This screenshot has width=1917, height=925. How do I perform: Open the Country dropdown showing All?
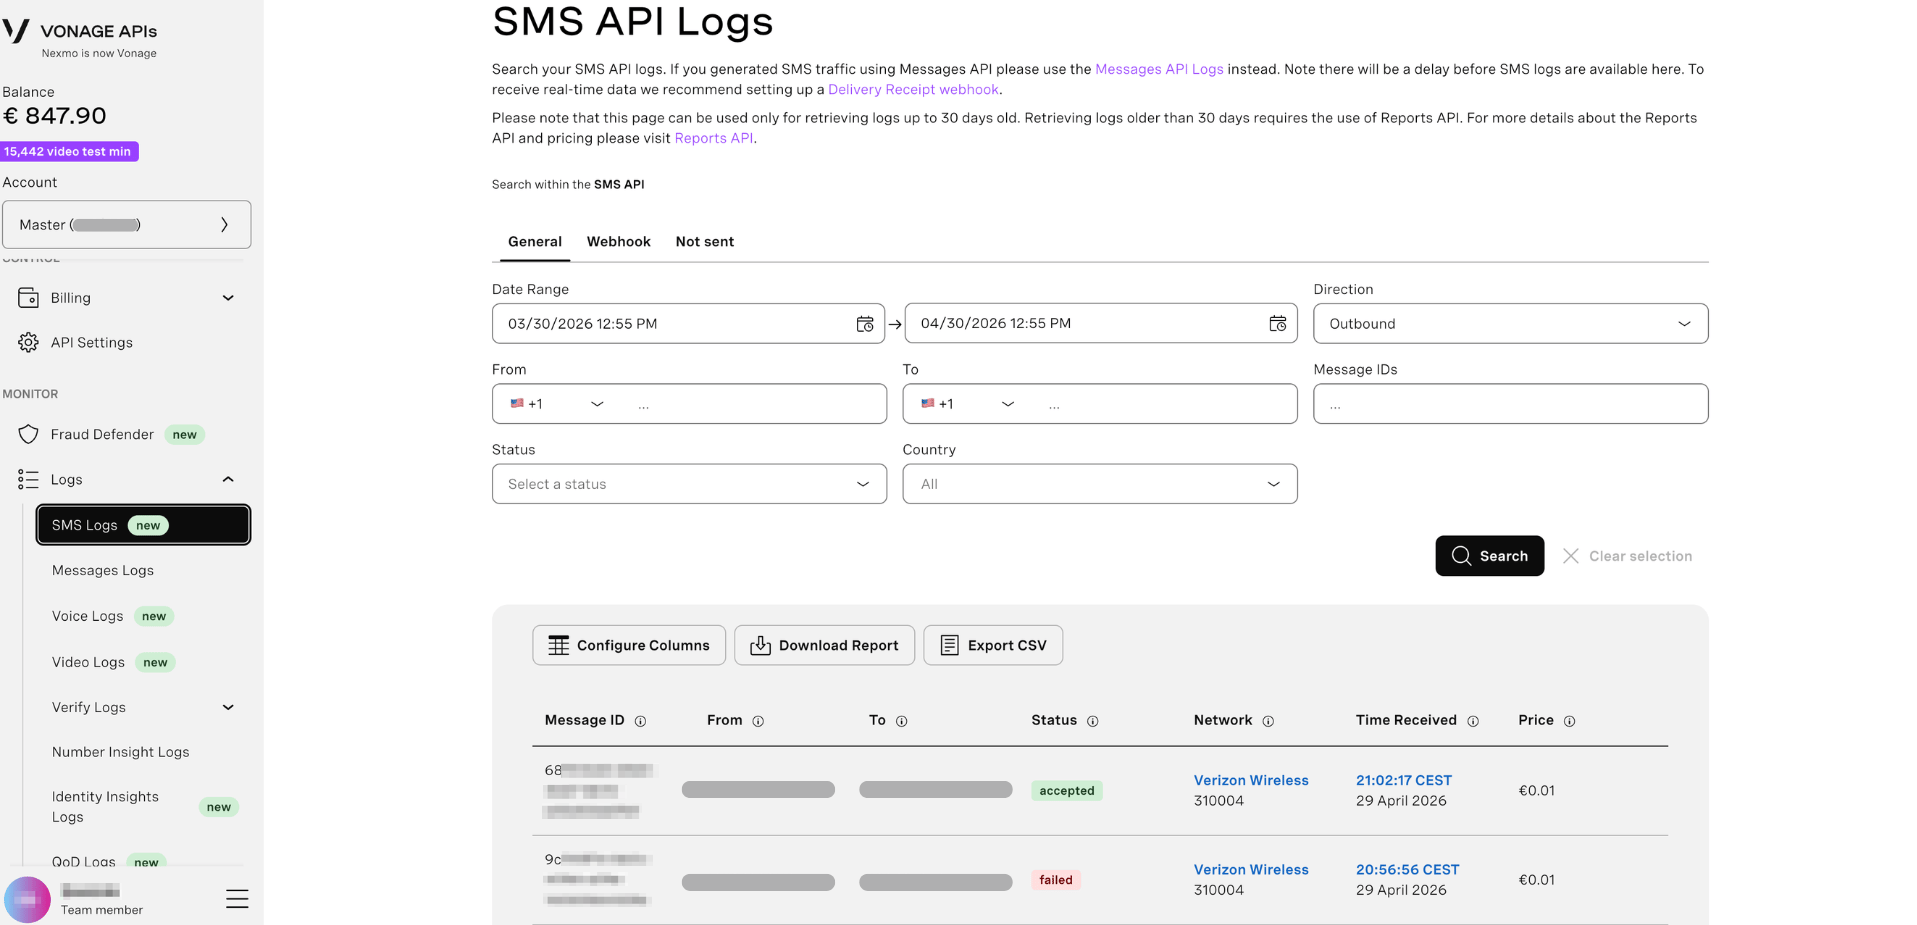point(1100,484)
